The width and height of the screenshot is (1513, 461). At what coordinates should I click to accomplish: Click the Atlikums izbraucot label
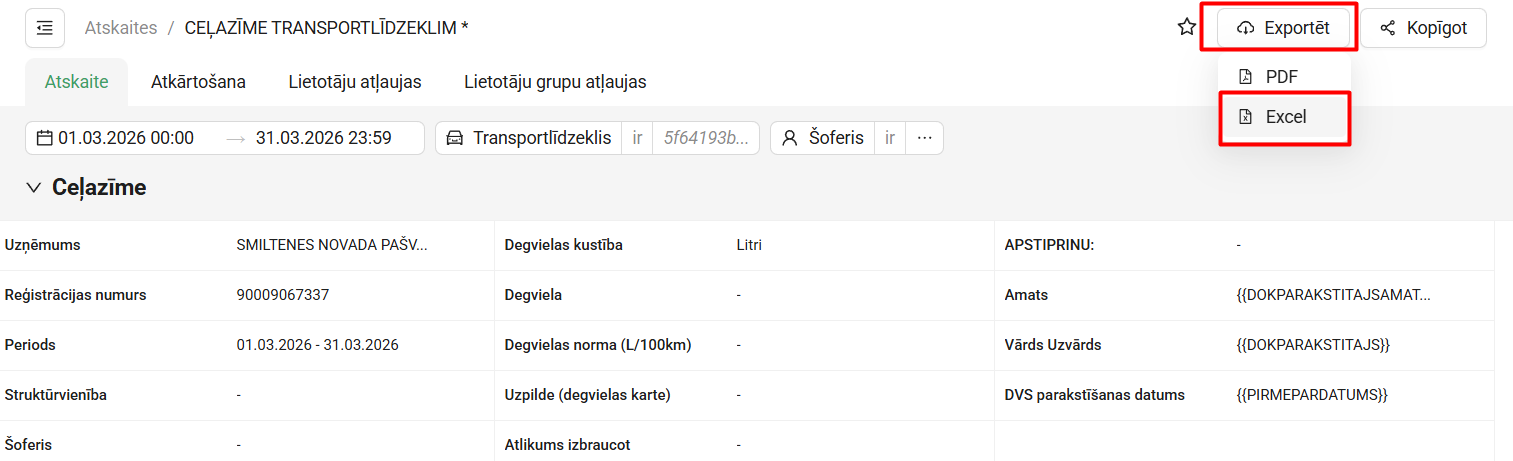568,445
